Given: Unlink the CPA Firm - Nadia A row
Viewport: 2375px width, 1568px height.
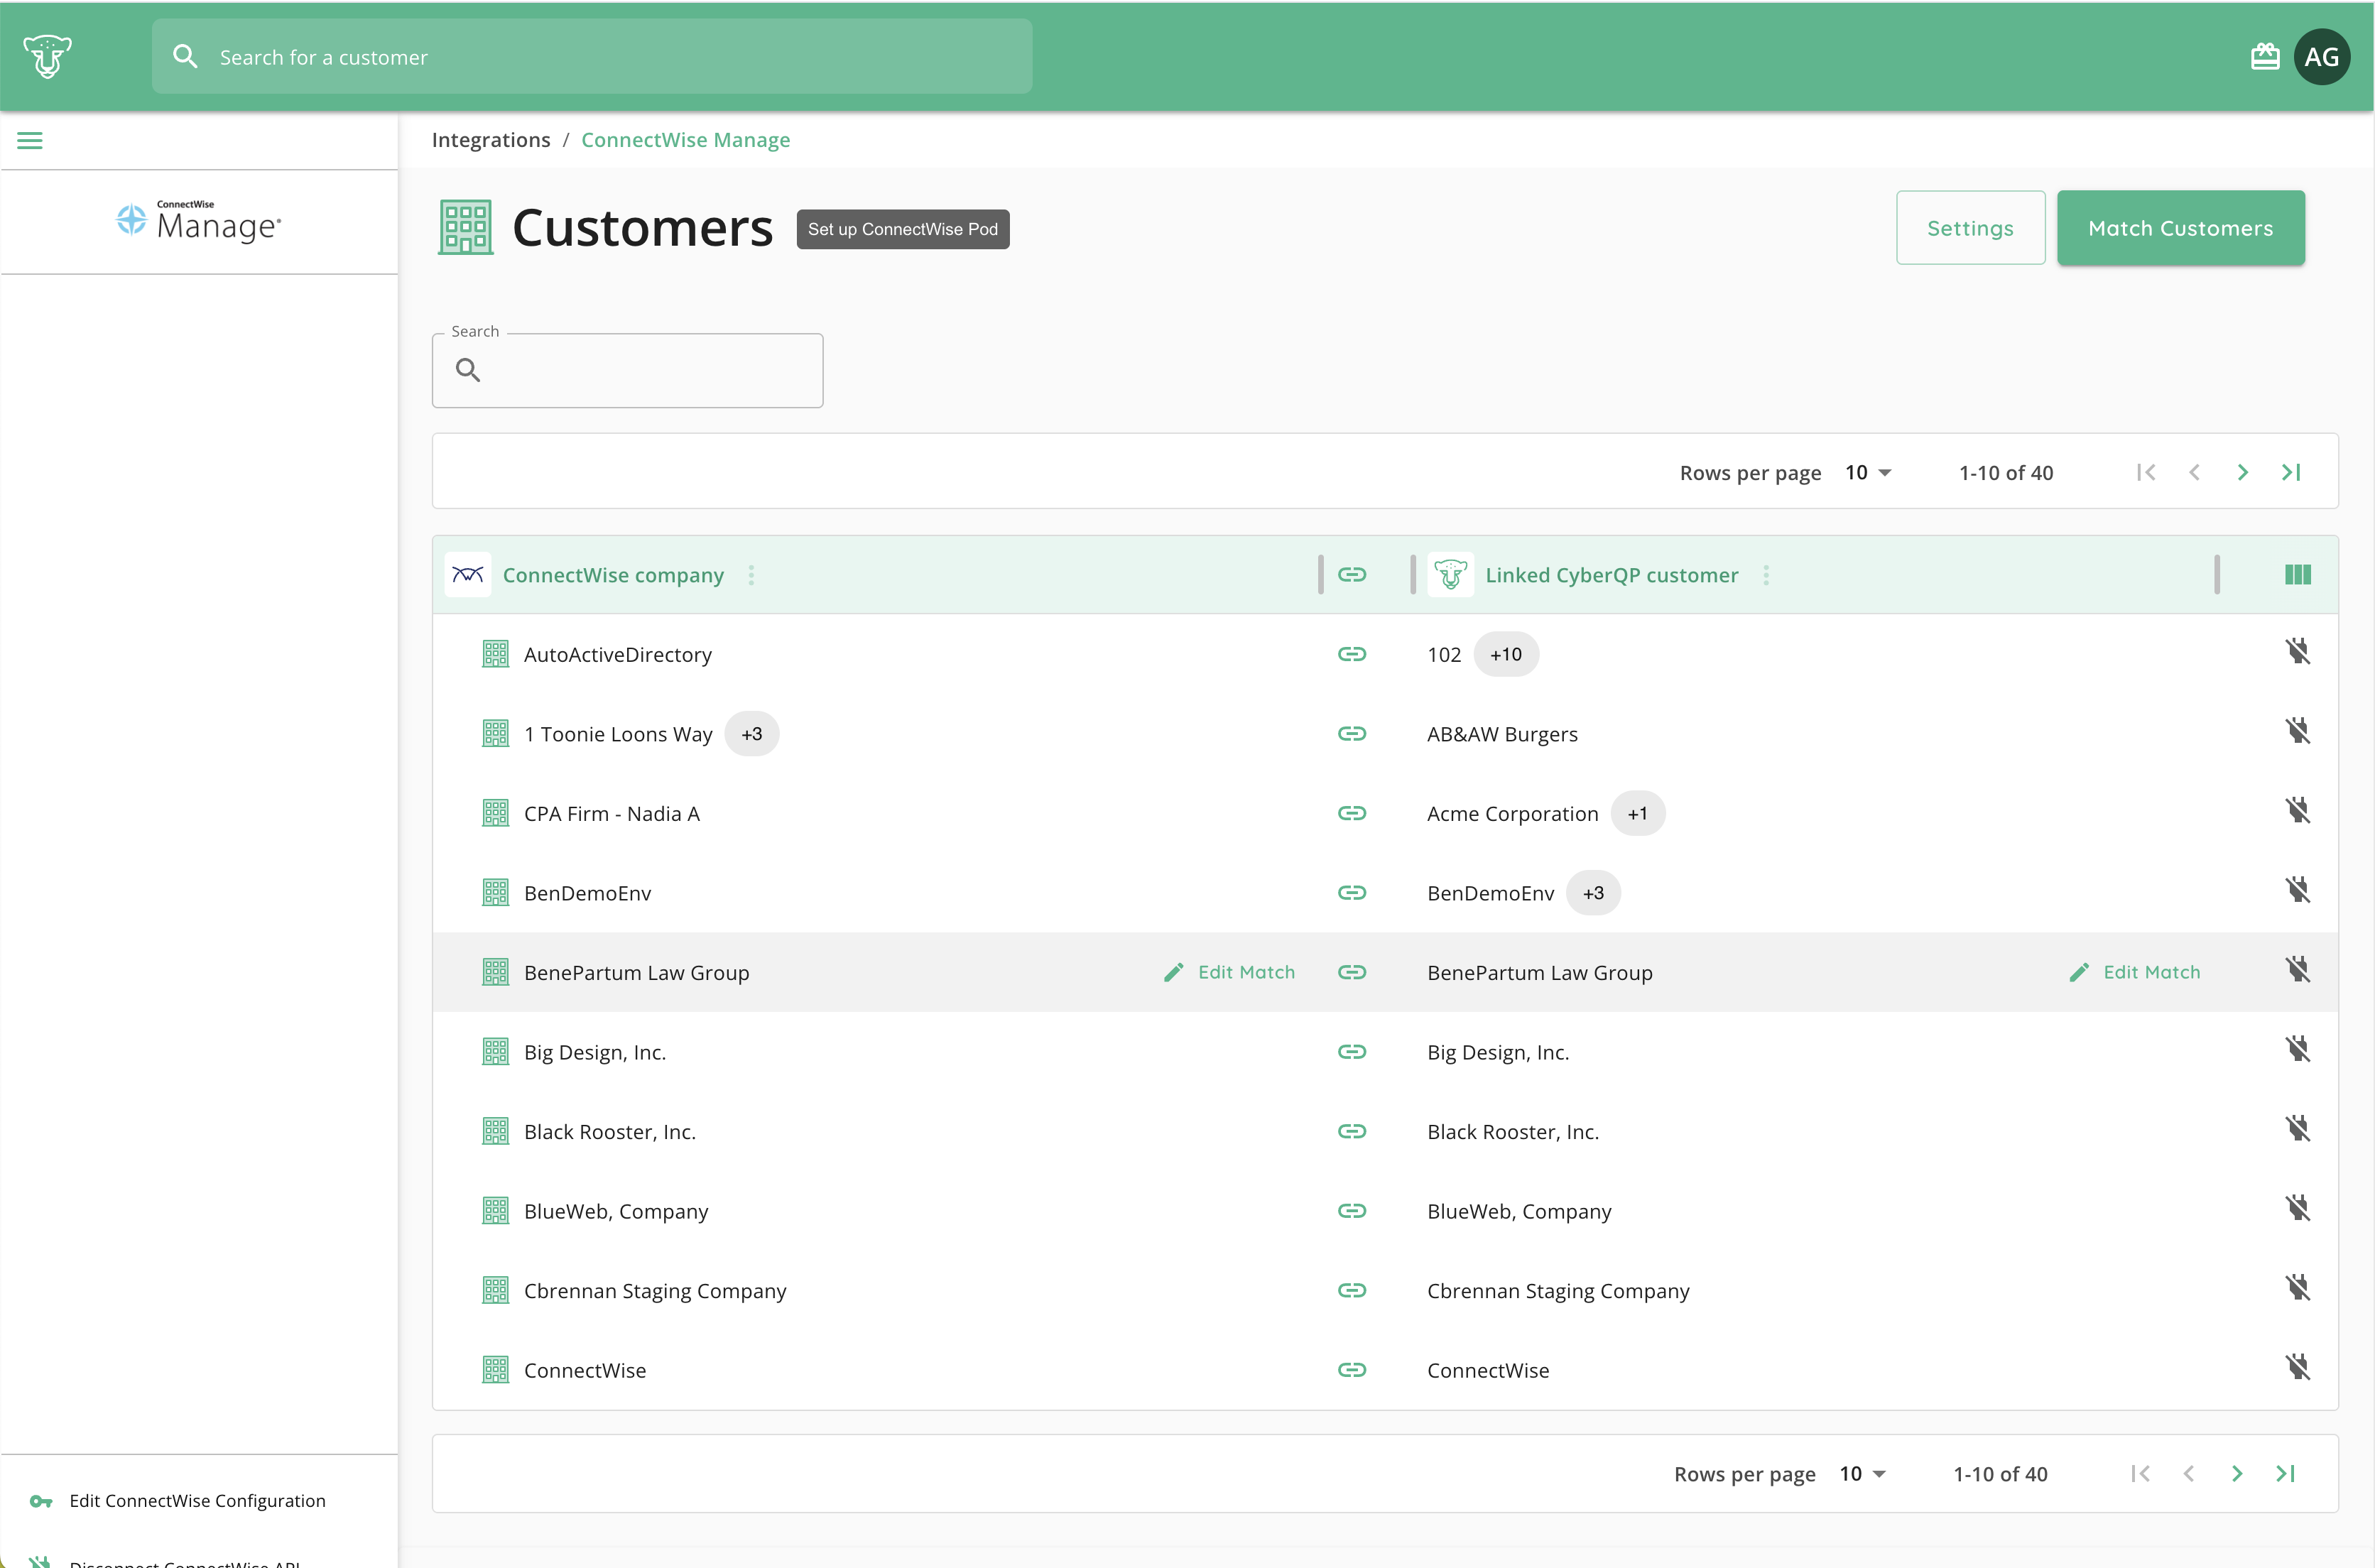Looking at the screenshot, I should 2297,812.
